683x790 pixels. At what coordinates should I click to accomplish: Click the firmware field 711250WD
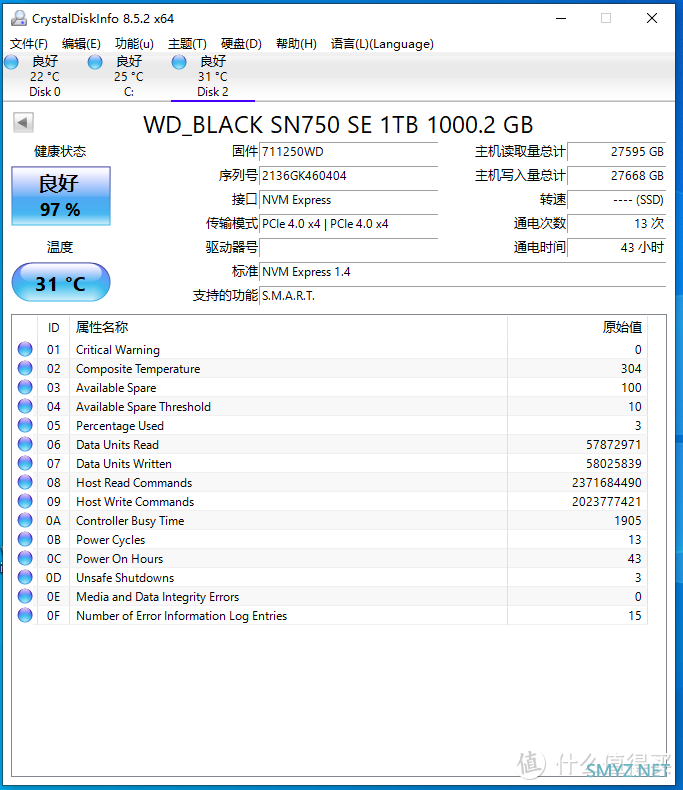(x=349, y=152)
